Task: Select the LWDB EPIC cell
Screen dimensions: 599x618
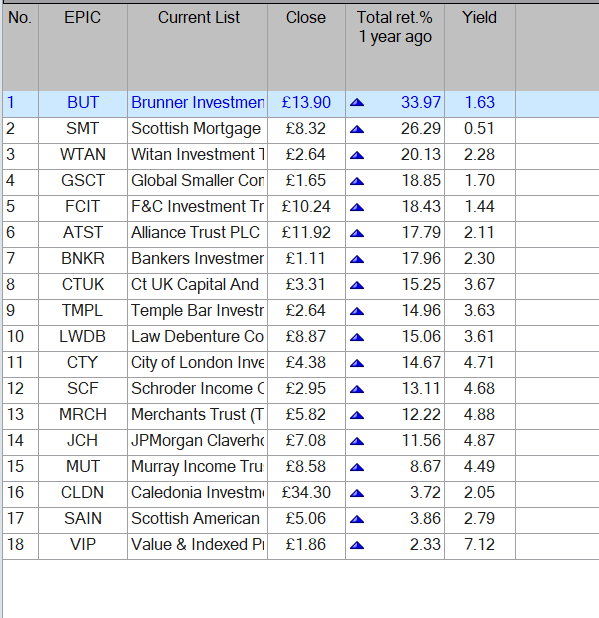Action: (83, 337)
